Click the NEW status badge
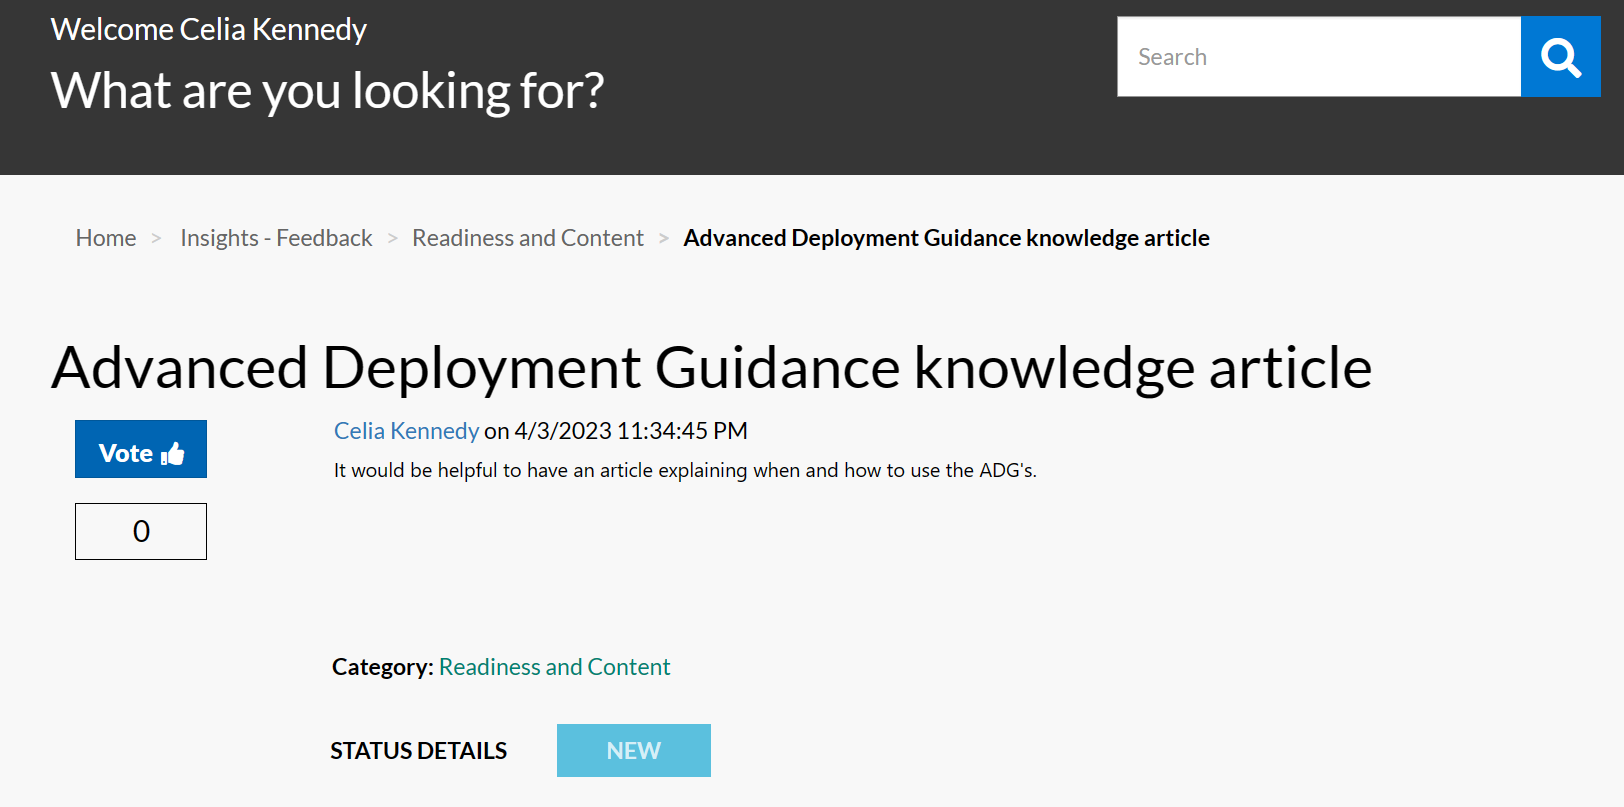Screen dimensions: 1624x807 (x=634, y=751)
